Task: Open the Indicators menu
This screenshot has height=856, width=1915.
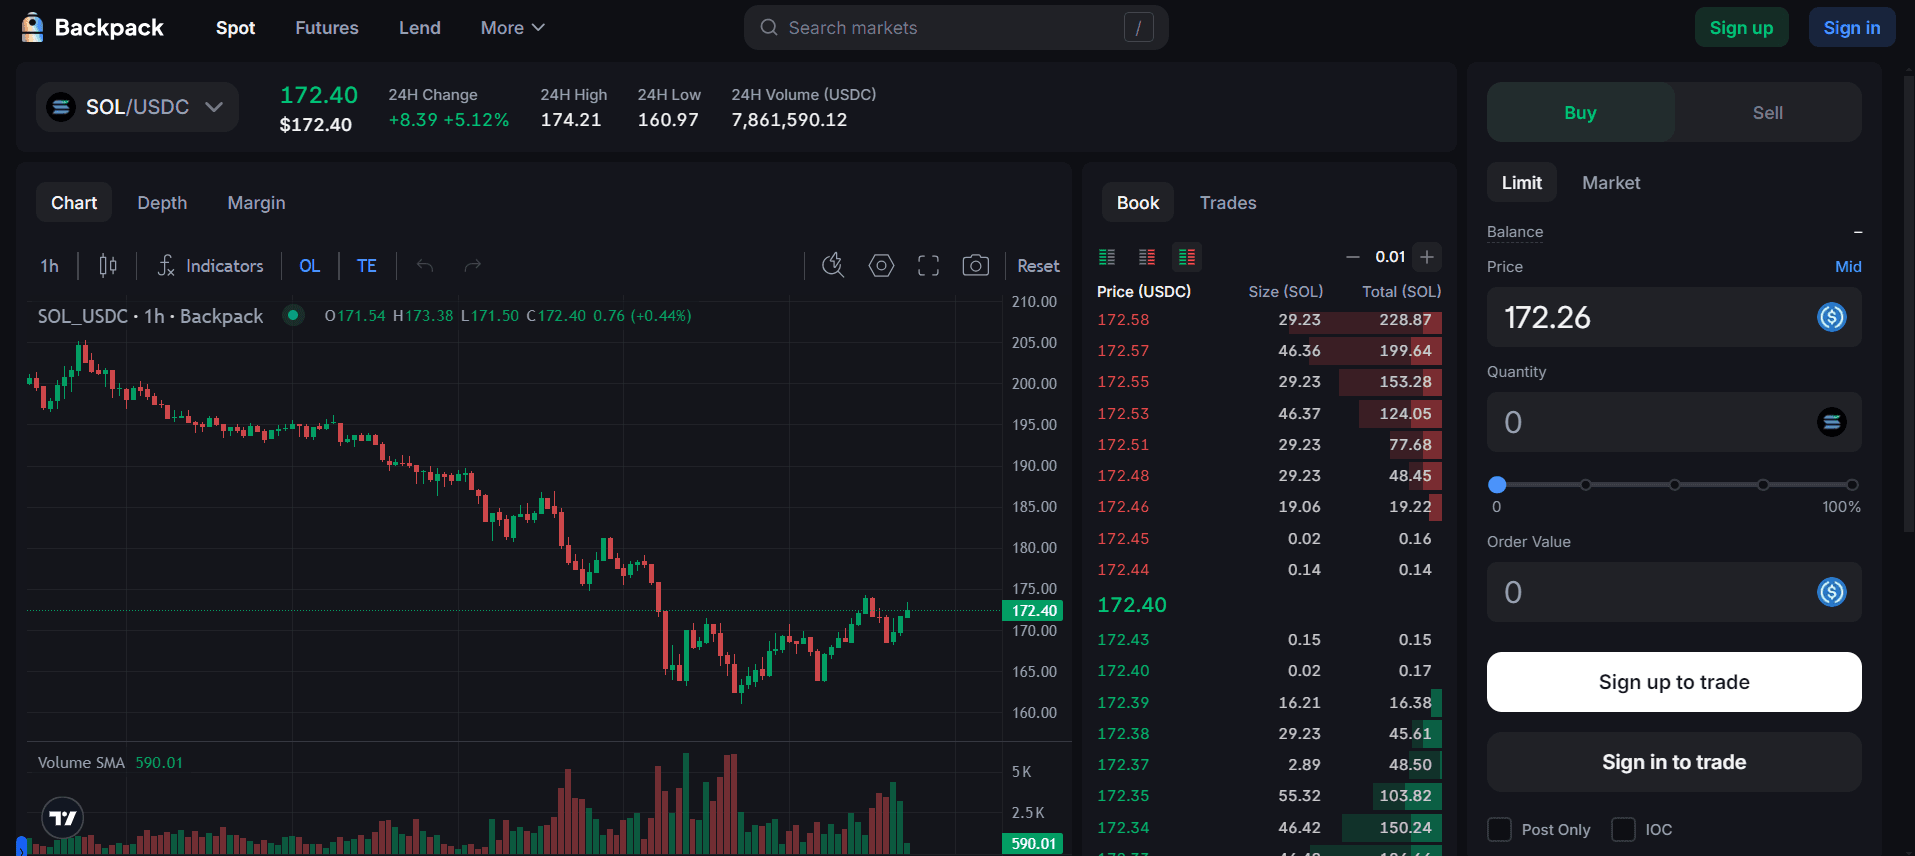Action: click(x=211, y=266)
